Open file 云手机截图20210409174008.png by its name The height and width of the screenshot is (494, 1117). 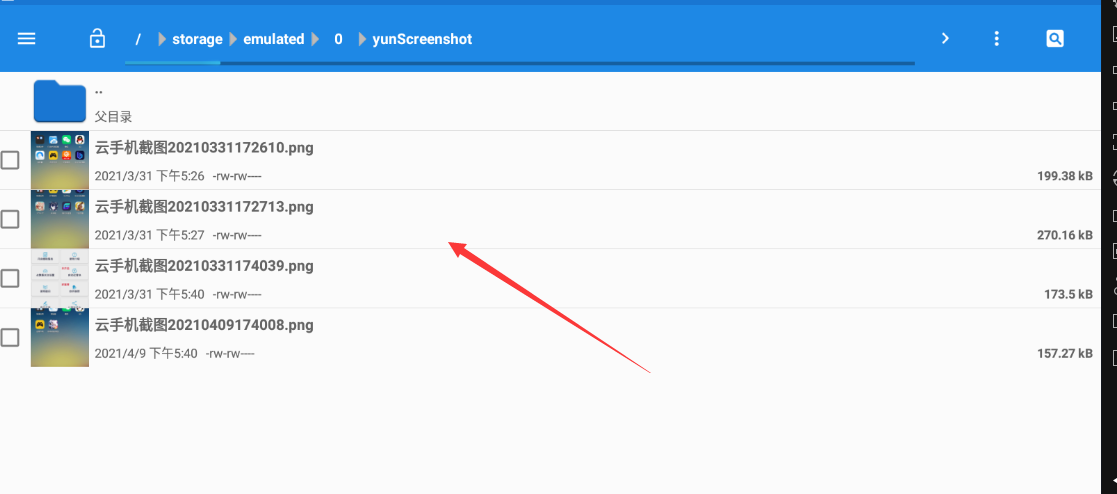[x=204, y=325]
